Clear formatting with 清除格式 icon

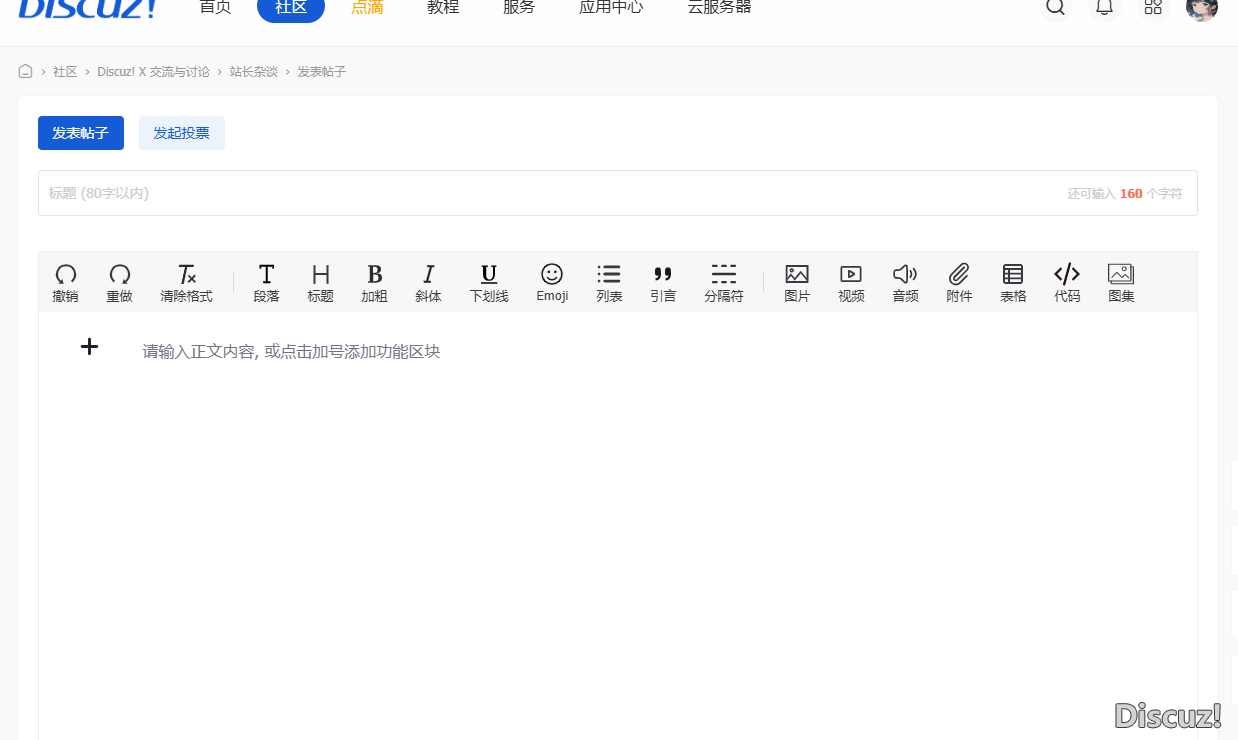click(x=187, y=282)
